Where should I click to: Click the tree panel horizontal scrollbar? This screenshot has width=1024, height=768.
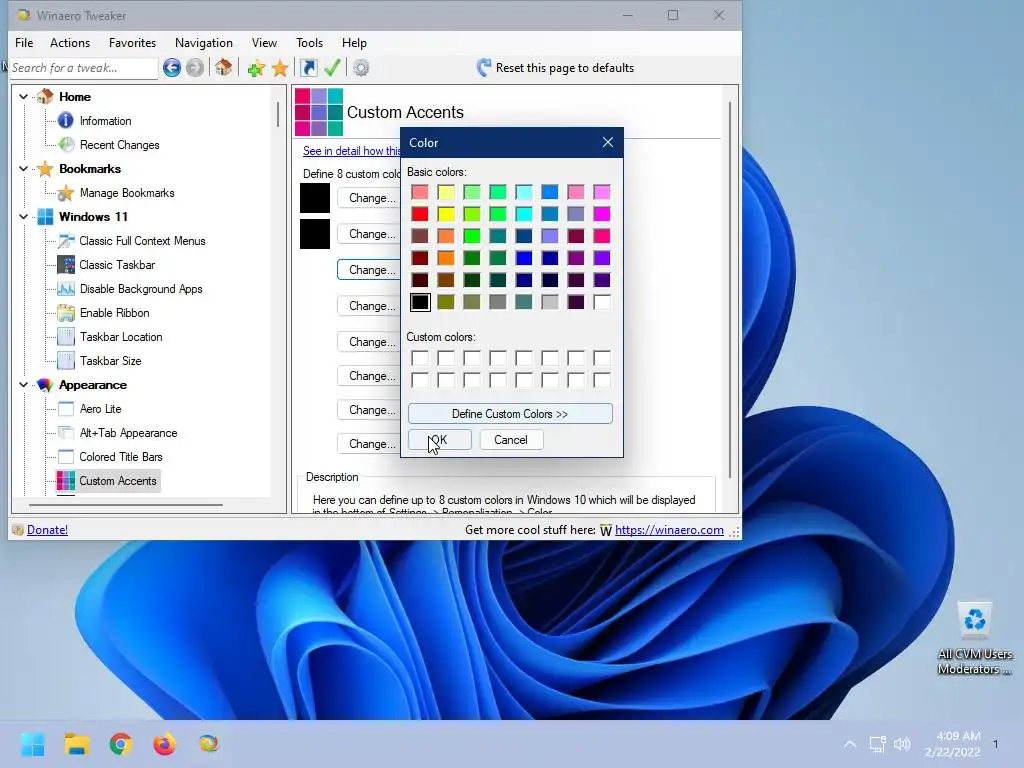[x=126, y=505]
